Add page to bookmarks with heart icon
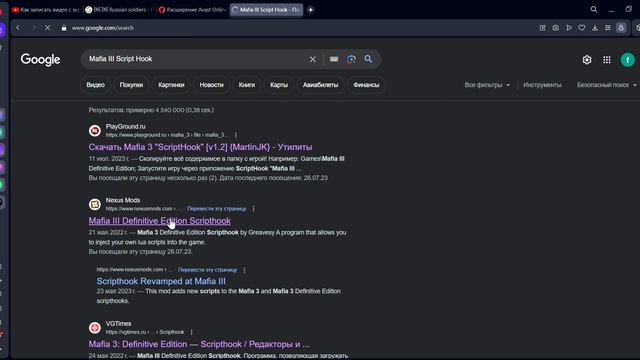The image size is (640, 360). (582, 28)
